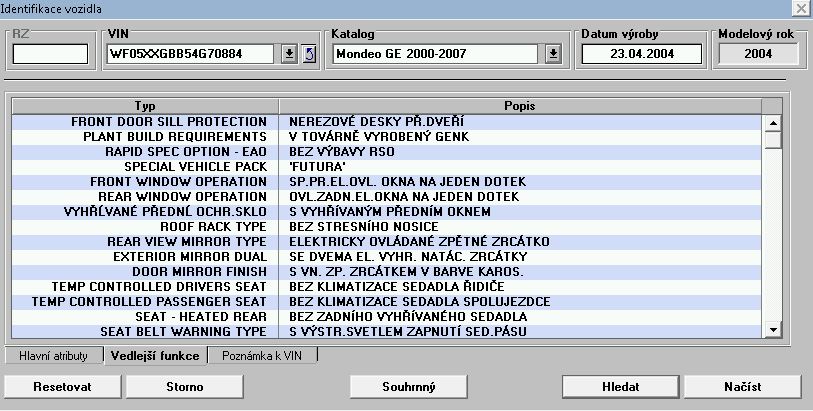Click into the VIN text field
The width and height of the screenshot is (813, 411).
pyautogui.click(x=191, y=54)
